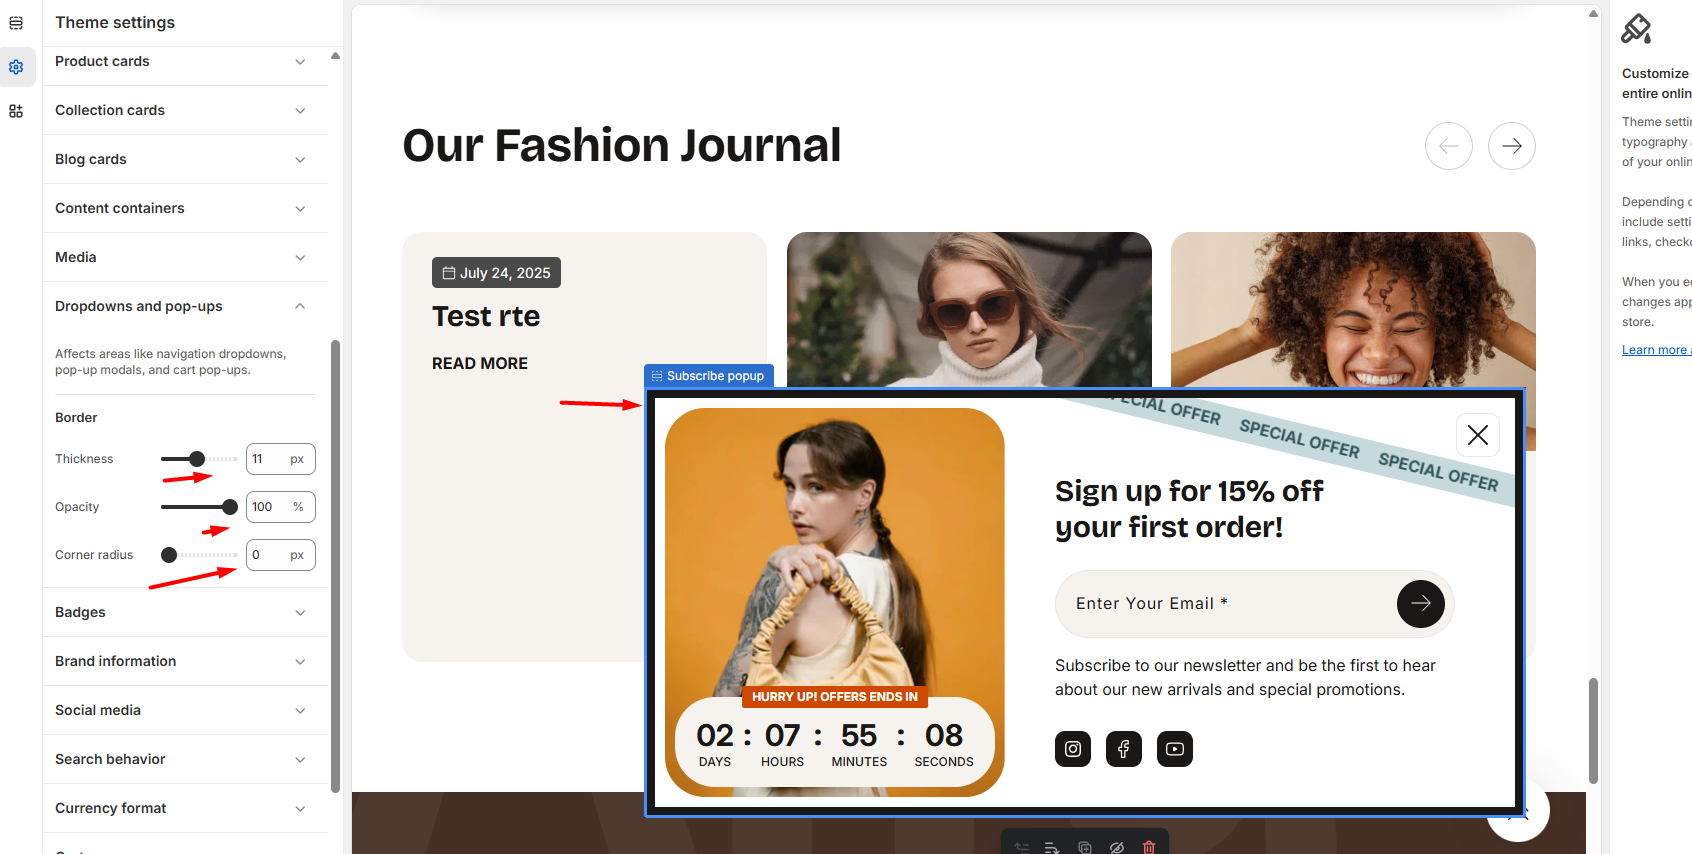Click the Facebook icon in the popup
This screenshot has height=854, width=1692.
(1124, 749)
